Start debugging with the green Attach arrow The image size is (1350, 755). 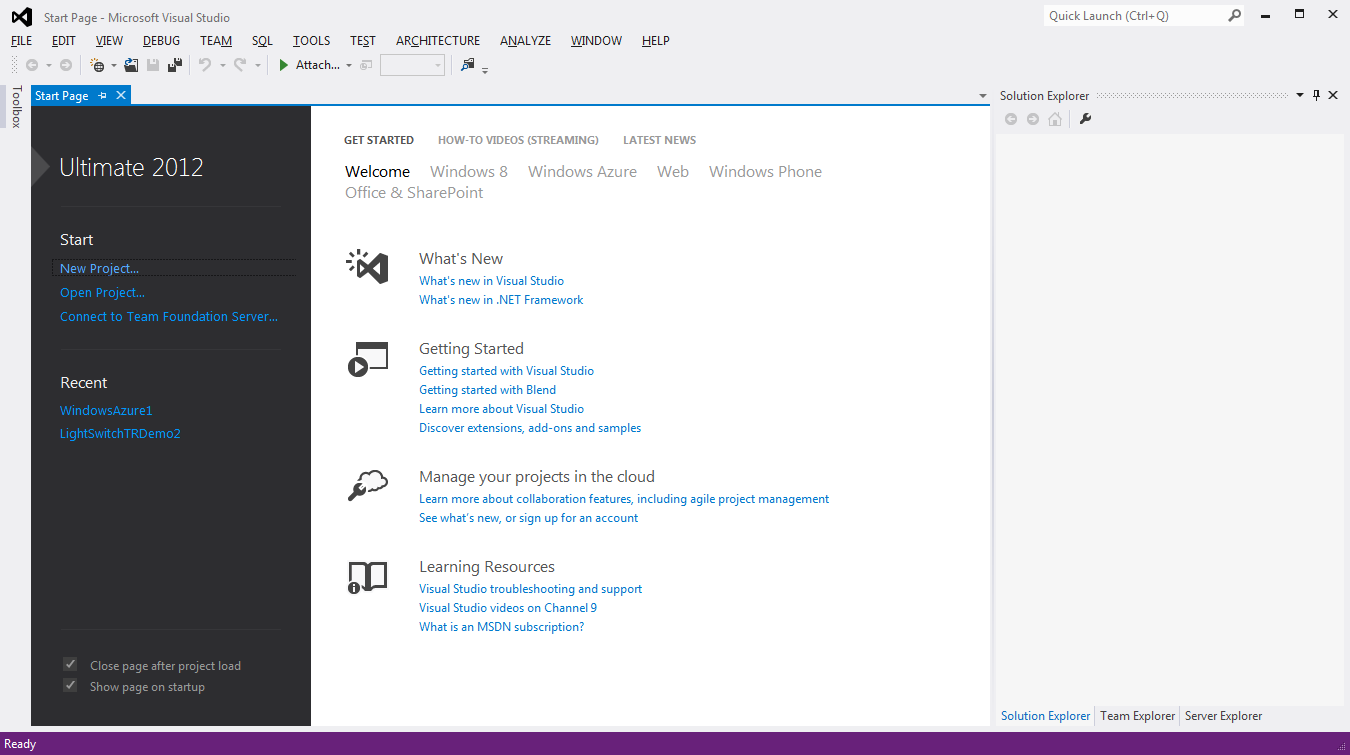pyautogui.click(x=283, y=65)
